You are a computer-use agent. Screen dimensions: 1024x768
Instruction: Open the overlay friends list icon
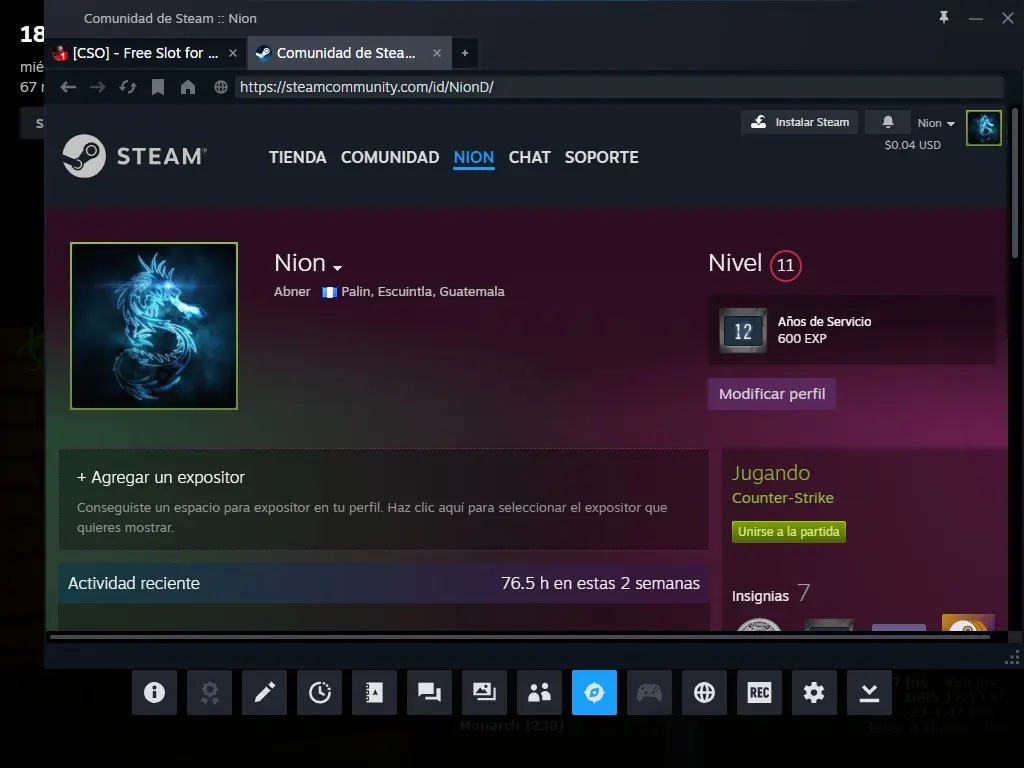(x=539, y=692)
